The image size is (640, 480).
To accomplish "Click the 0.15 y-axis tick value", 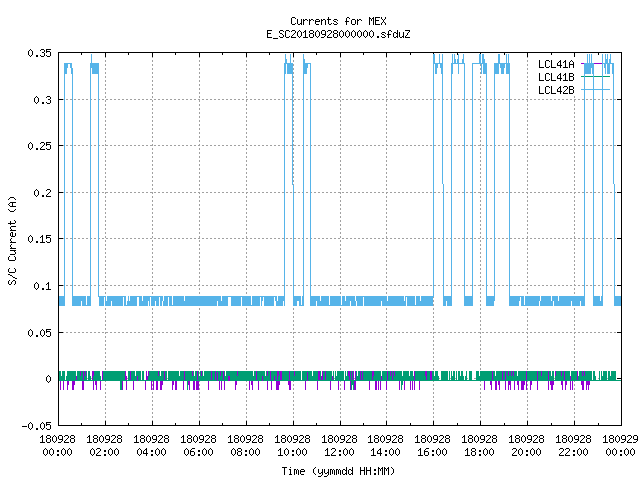I will pos(40,239).
